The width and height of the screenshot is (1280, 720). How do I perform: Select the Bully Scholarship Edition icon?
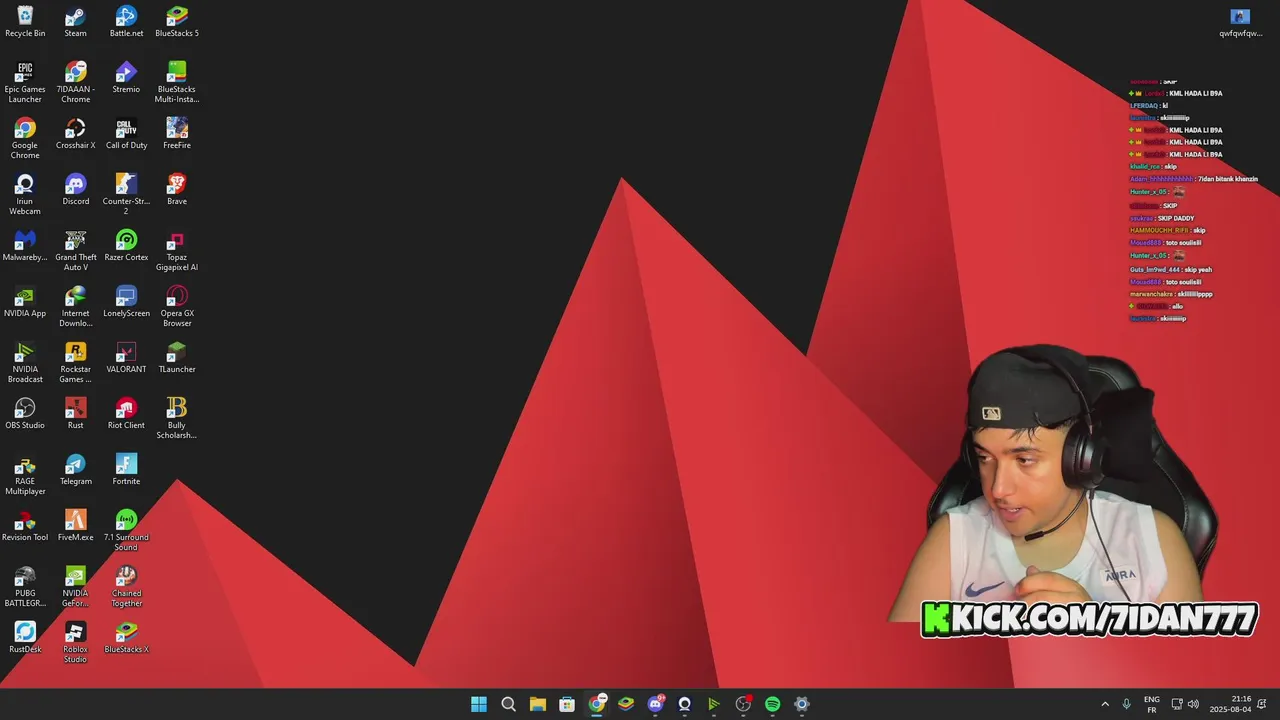coord(177,418)
